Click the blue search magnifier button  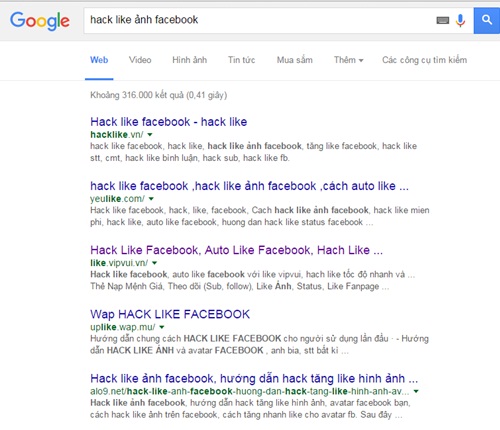coord(487,21)
